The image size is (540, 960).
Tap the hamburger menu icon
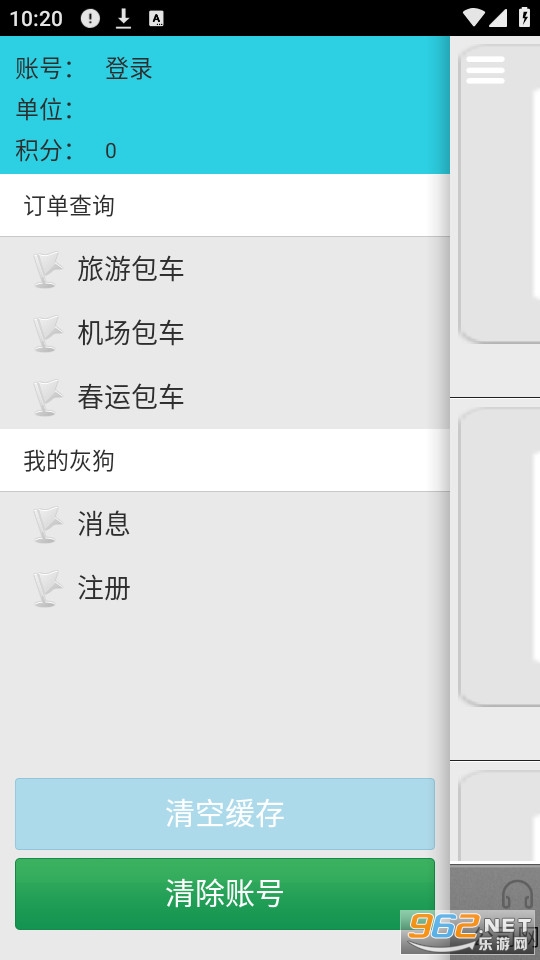click(485, 70)
